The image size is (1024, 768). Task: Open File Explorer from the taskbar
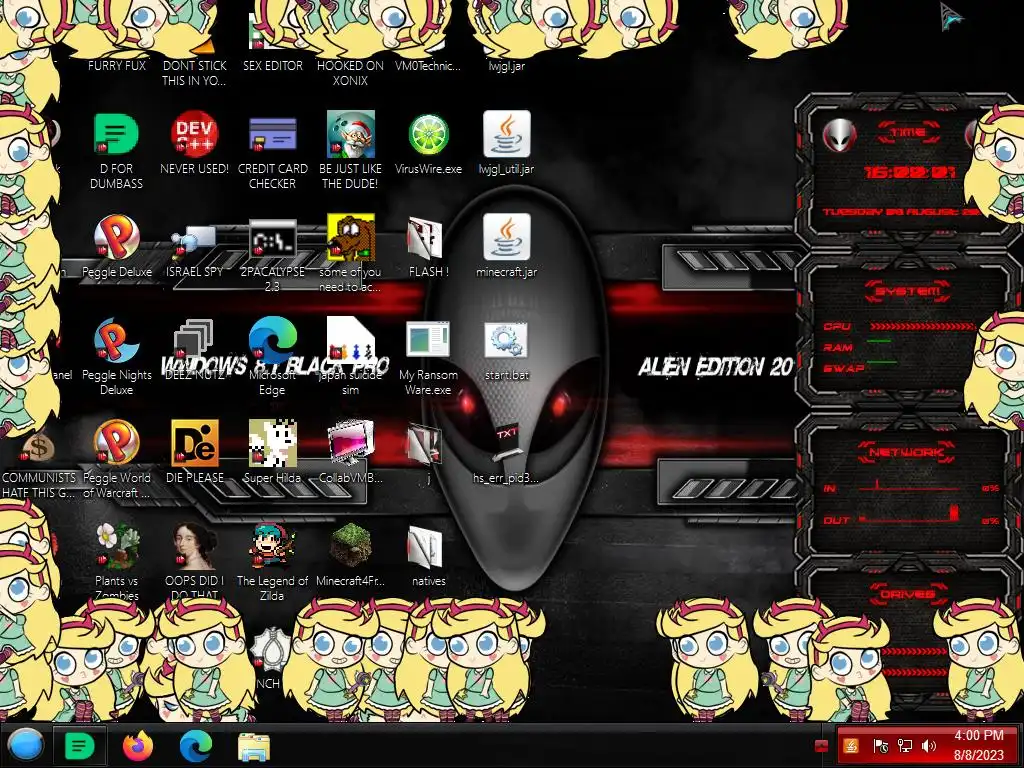[x=254, y=746]
